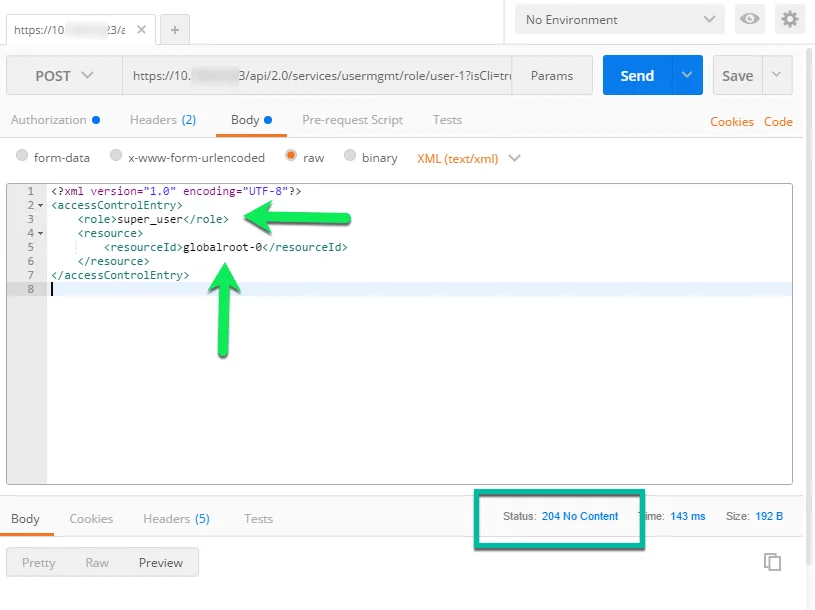Click the blue Send button
815x610 pixels.
coord(637,76)
